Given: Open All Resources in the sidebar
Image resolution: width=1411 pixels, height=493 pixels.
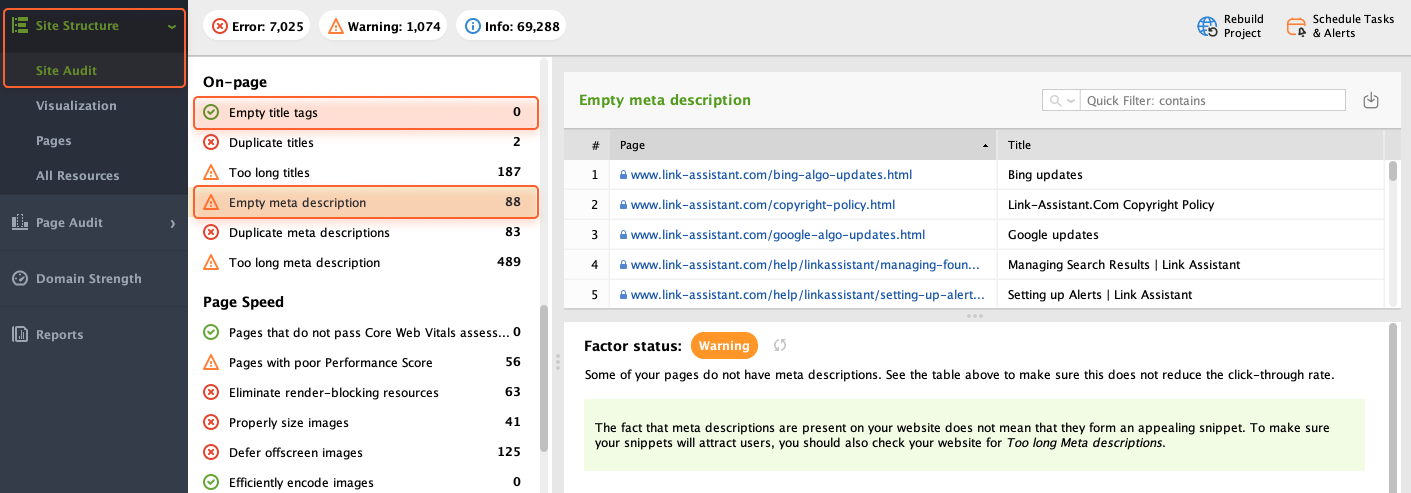Looking at the screenshot, I should point(77,176).
